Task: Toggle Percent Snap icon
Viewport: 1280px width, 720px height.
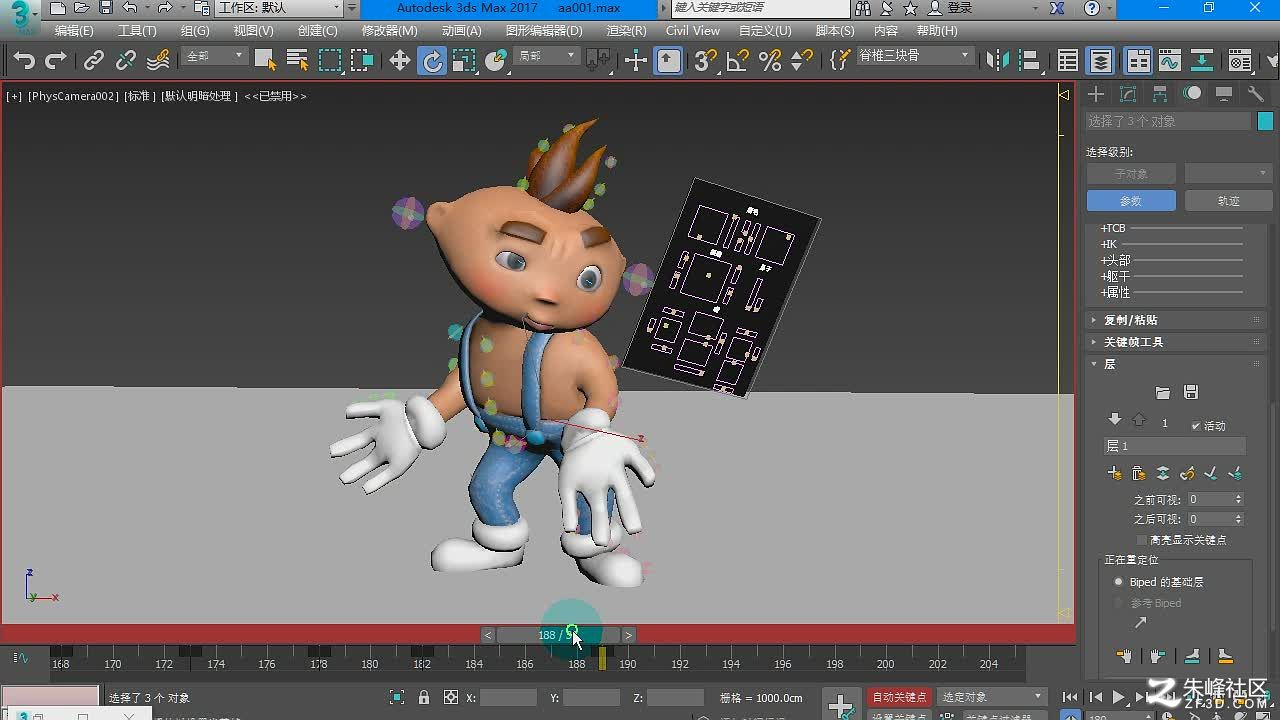Action: [x=770, y=61]
